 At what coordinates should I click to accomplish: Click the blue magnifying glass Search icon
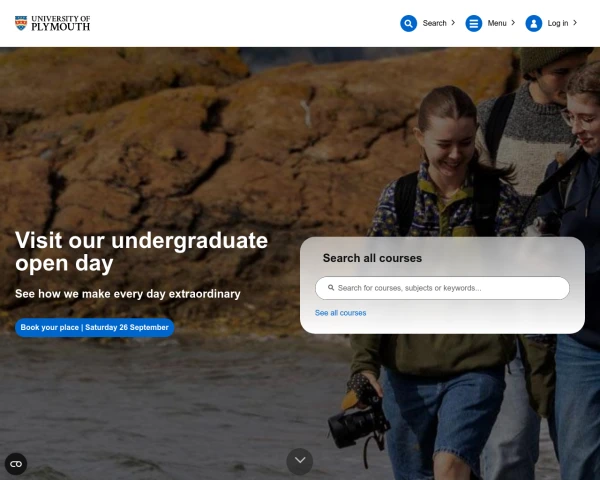coord(408,23)
